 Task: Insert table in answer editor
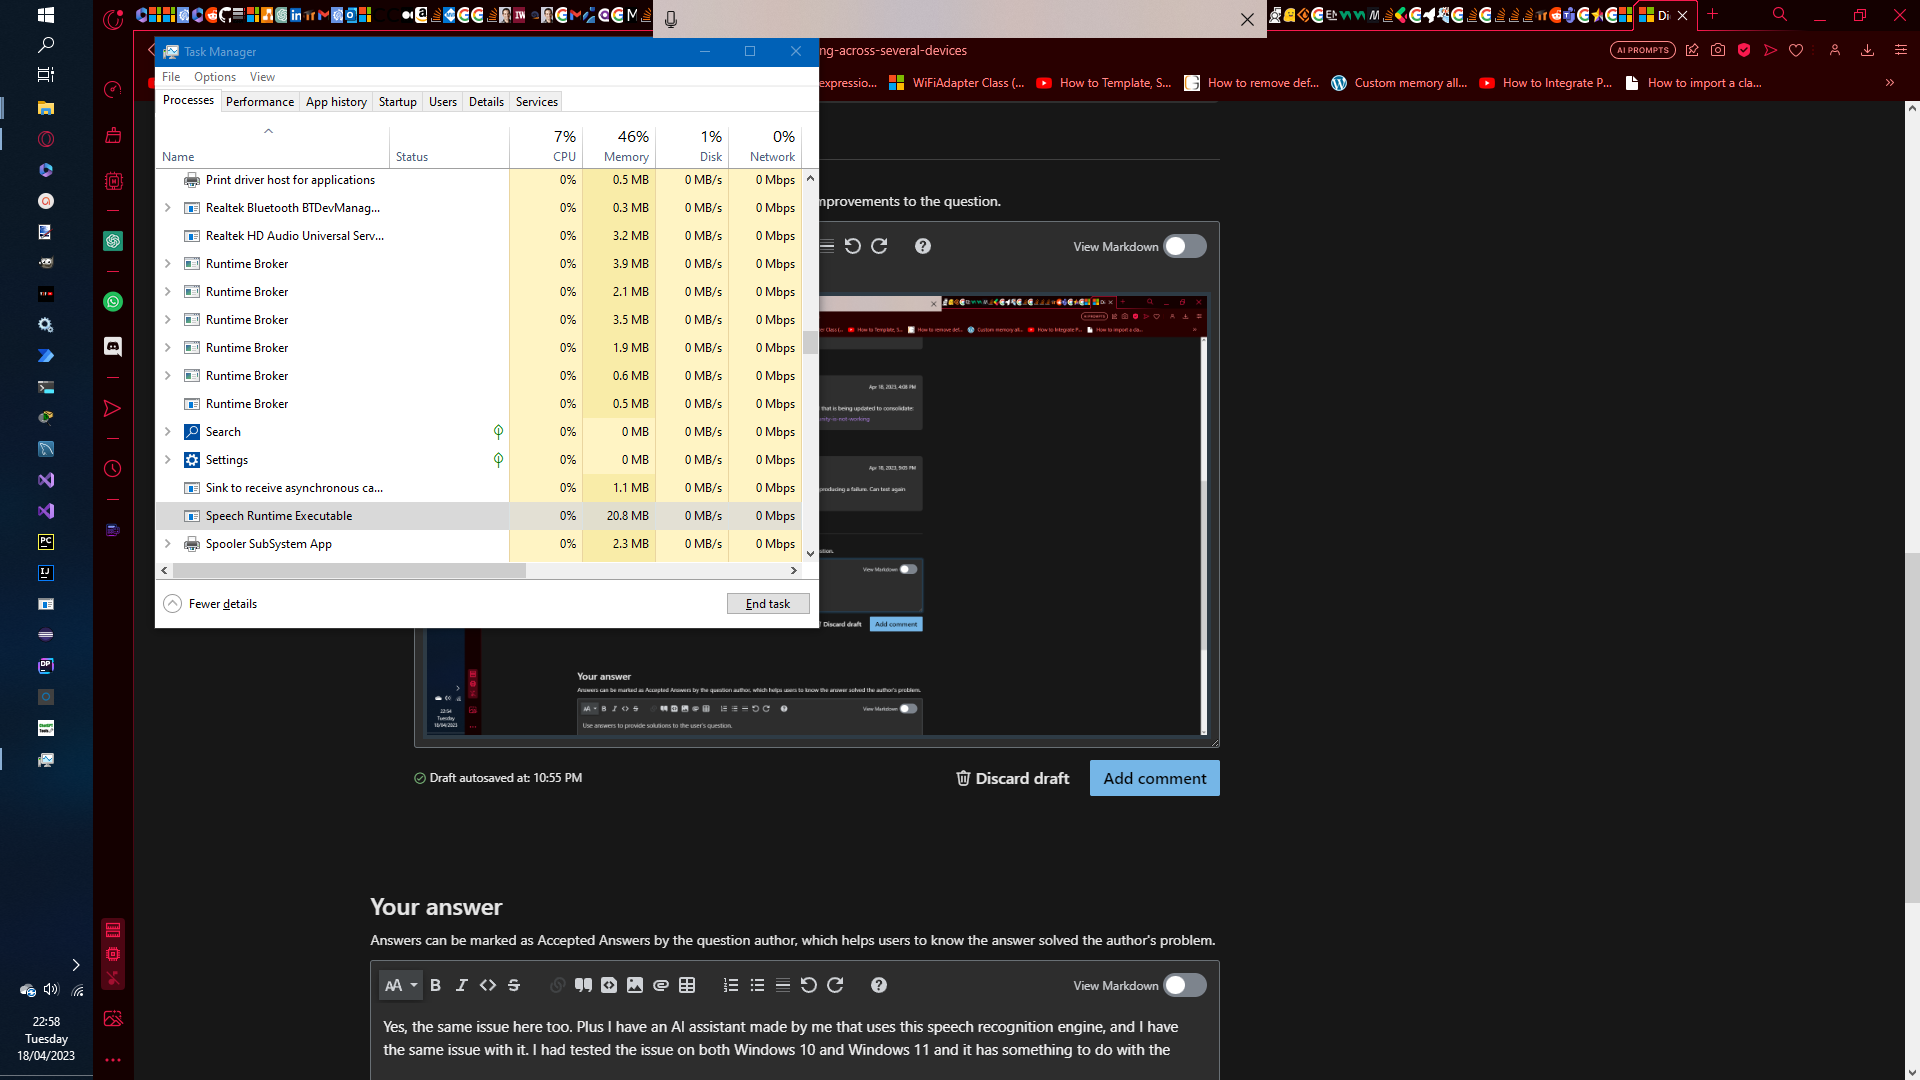click(x=687, y=985)
